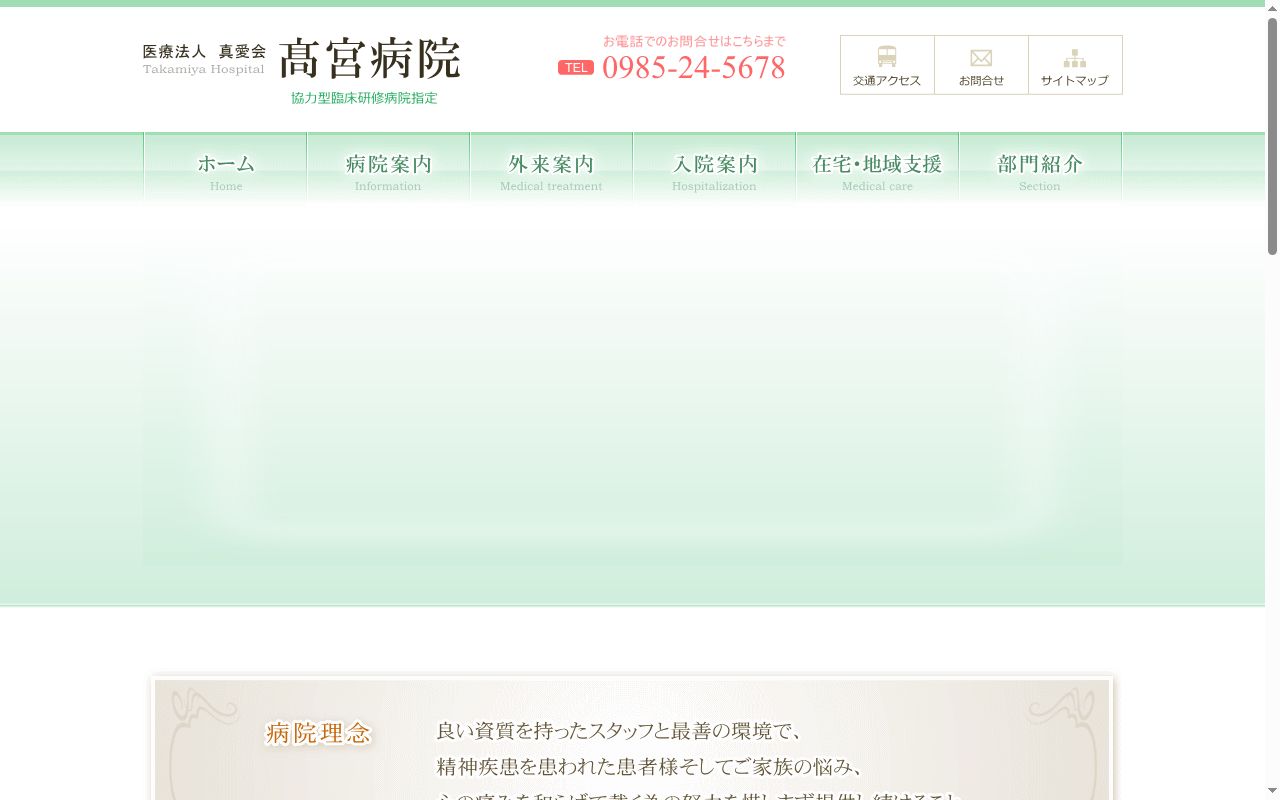The image size is (1280, 800).
Task: Click the 髙宮病院 hospital logo
Action: [x=370, y=59]
